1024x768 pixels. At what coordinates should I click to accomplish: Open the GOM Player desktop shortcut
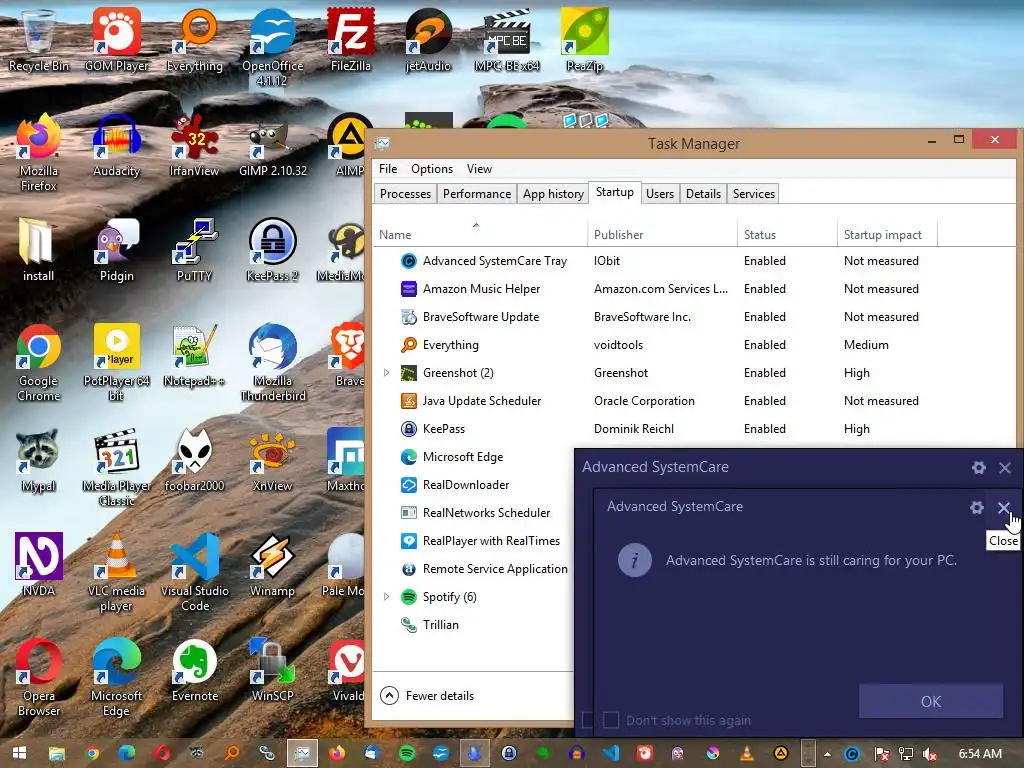(116, 39)
